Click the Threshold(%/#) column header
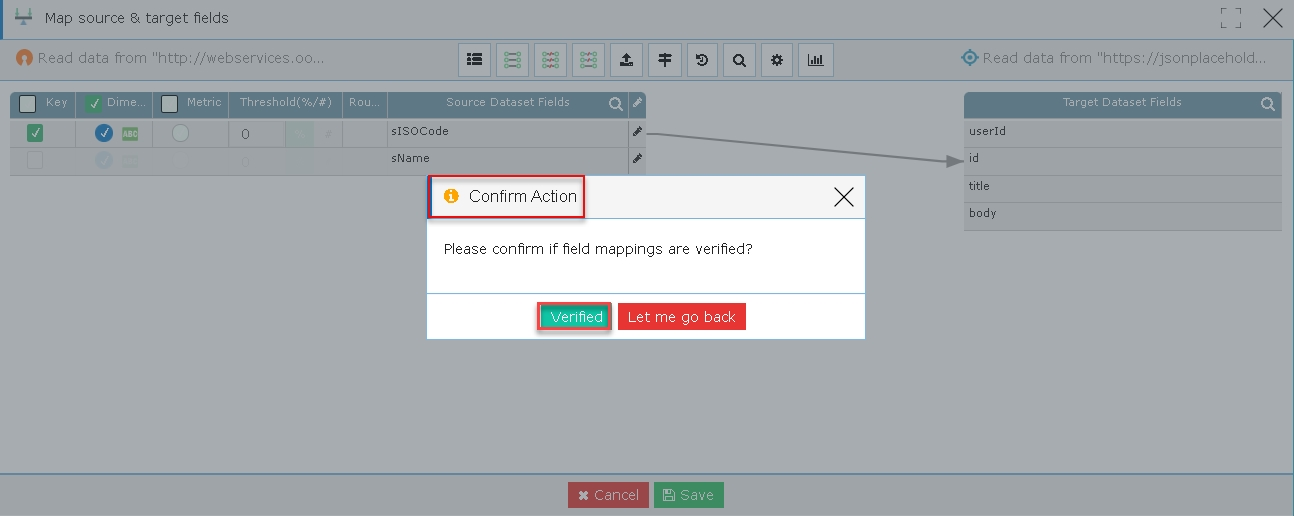Screen dimensions: 1294x516 click(x=285, y=102)
